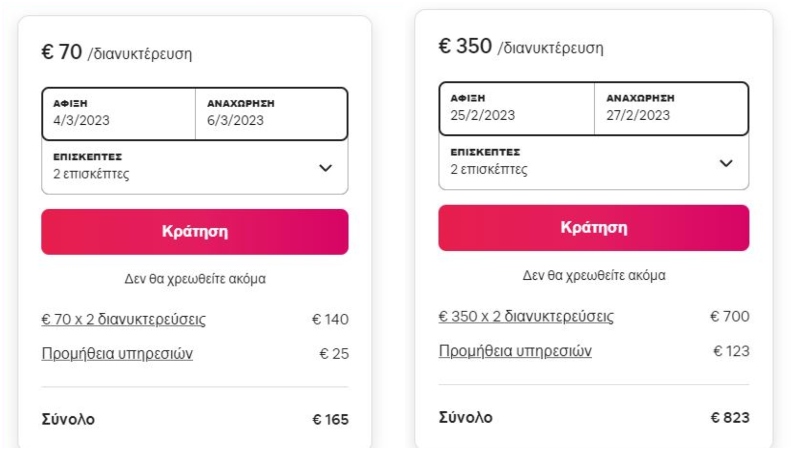Click 'Δεν θα χρεωθείτε ακόμα' in €350 card
The image size is (810, 450).
(594, 275)
